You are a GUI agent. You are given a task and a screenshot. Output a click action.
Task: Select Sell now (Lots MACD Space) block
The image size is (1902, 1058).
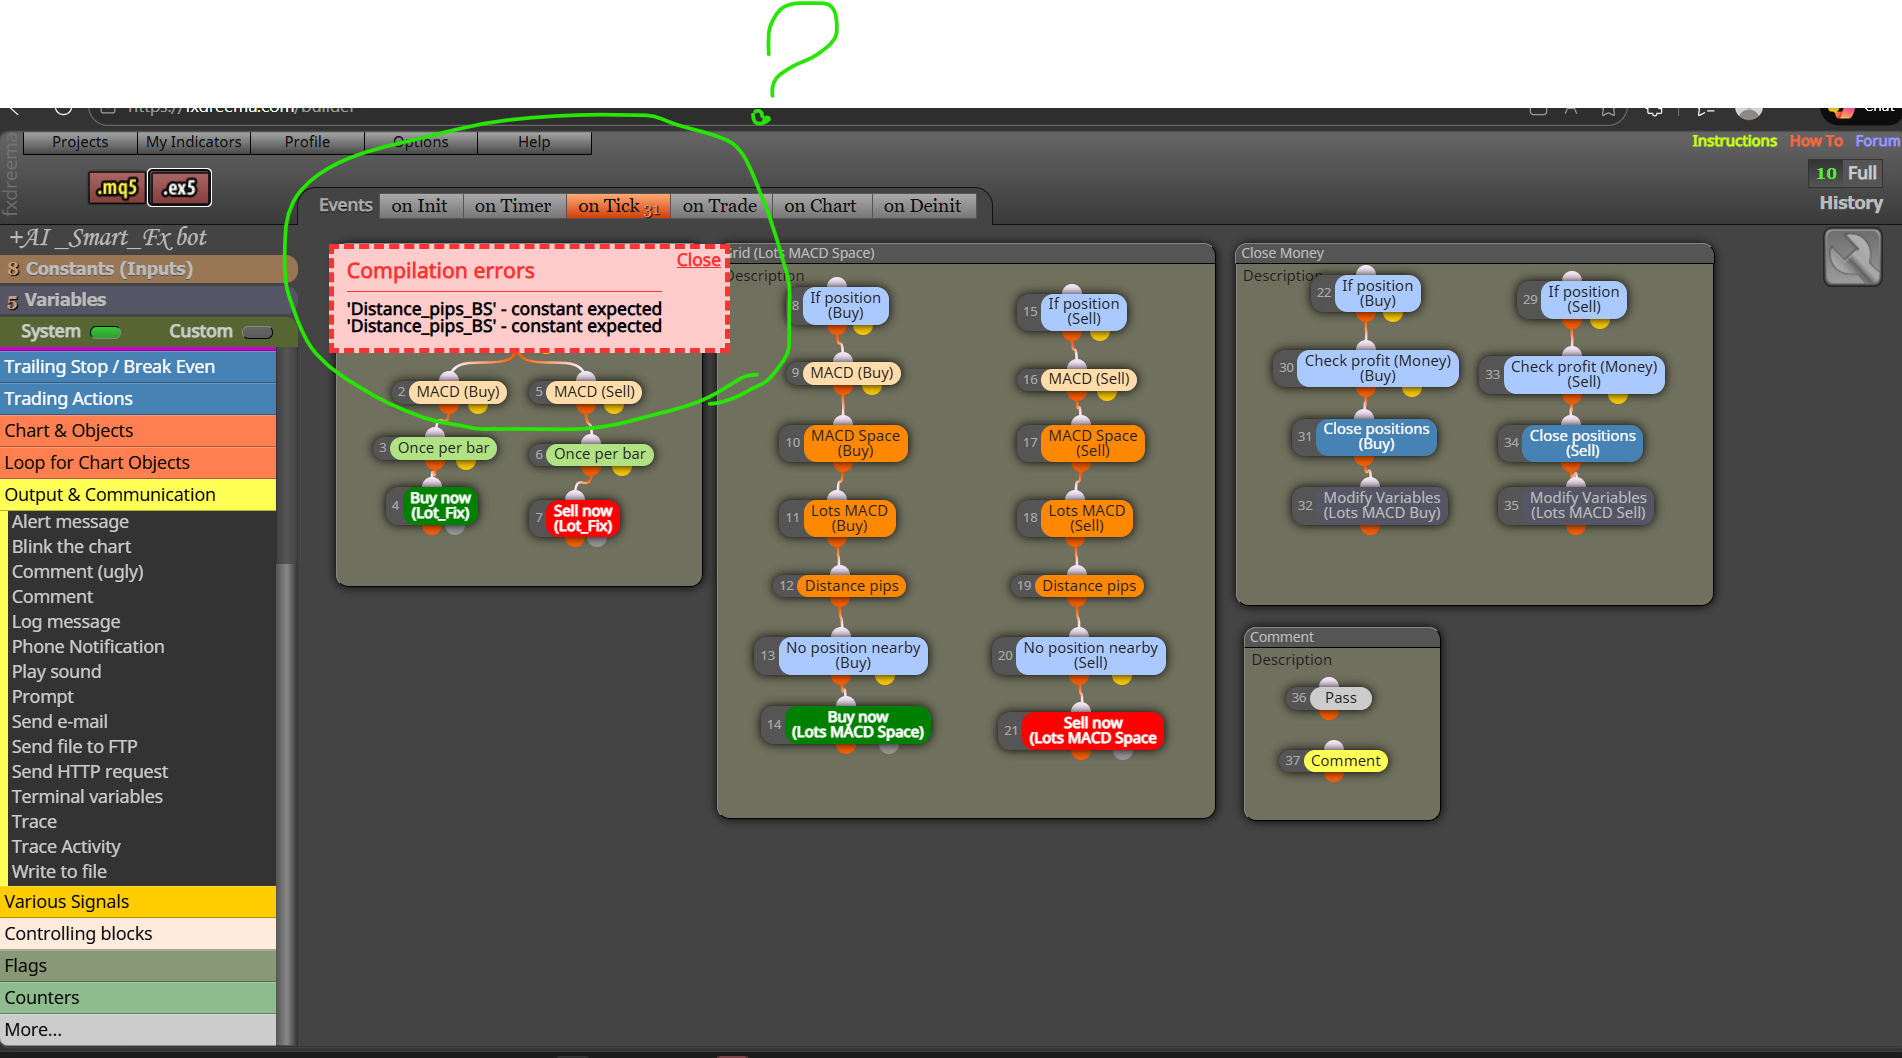pos(1093,731)
